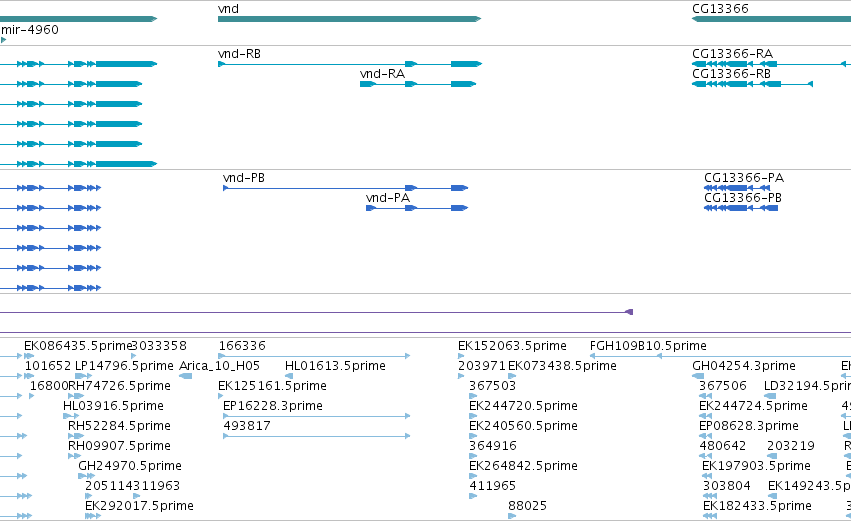Select EP16228.3prime alignment
The height and width of the screenshot is (521, 851).
click(x=316, y=416)
